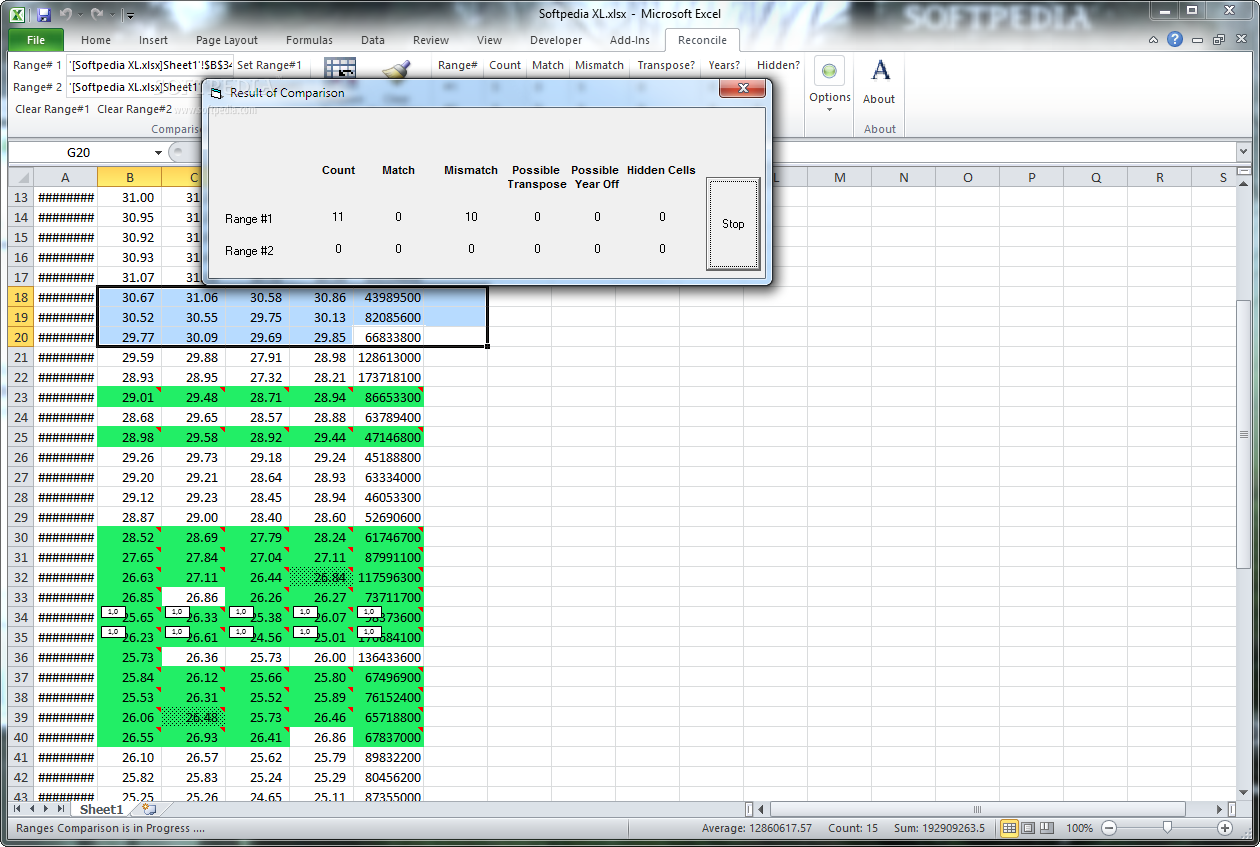Switch to Page Layout view in status bar
This screenshot has height=847, width=1260.
(1029, 828)
